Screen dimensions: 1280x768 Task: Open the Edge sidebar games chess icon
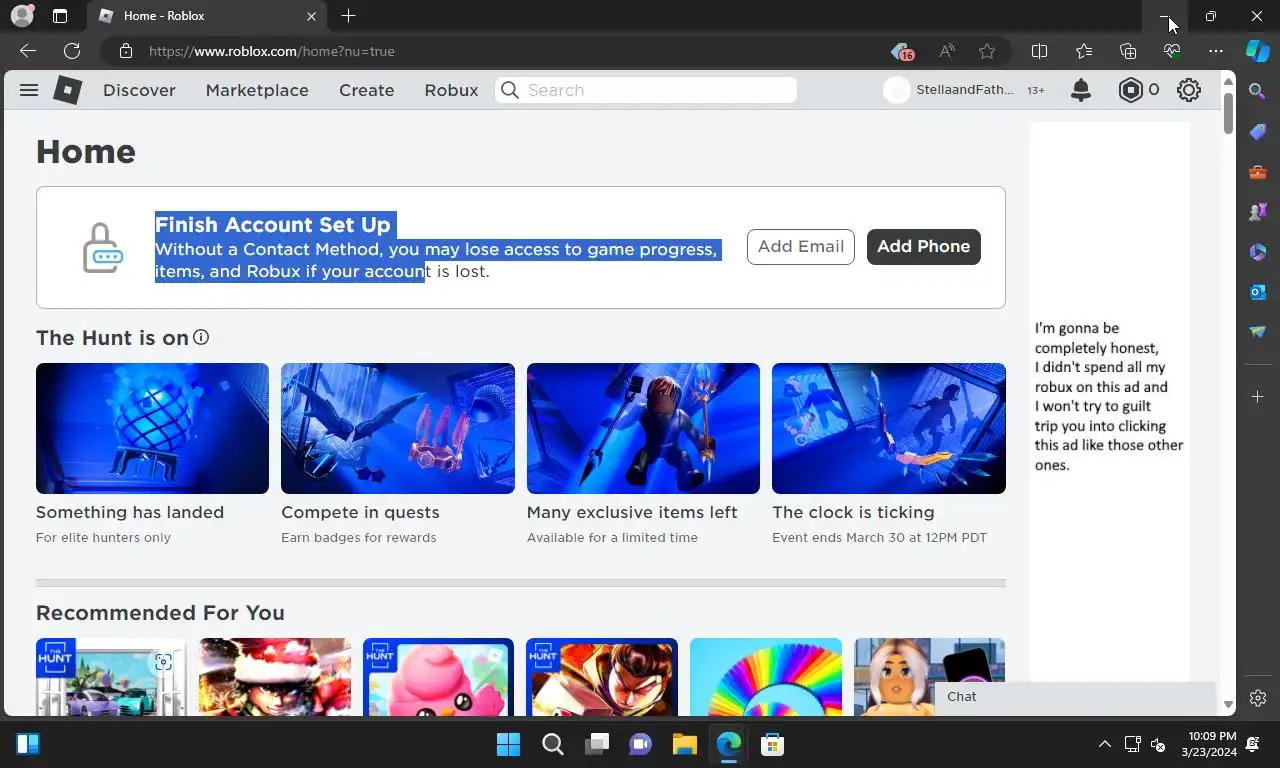[1258, 212]
